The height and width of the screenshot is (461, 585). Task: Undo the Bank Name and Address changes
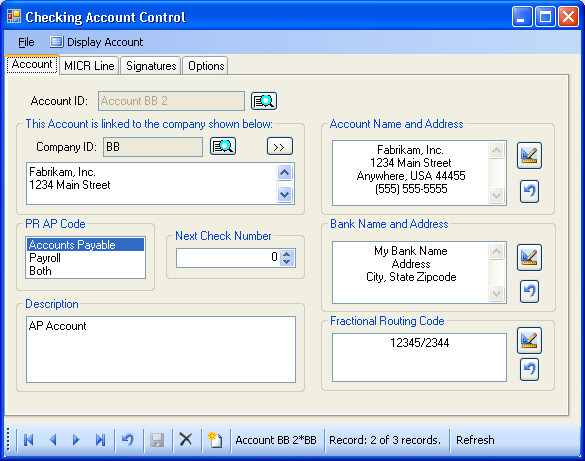point(529,291)
